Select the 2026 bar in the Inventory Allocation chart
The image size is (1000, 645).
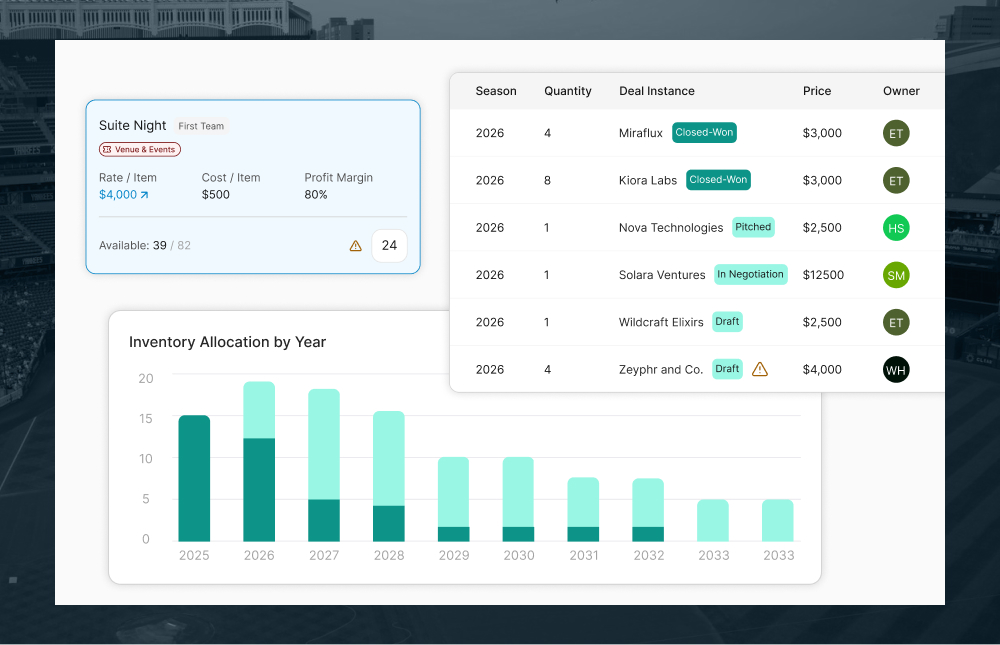point(259,460)
